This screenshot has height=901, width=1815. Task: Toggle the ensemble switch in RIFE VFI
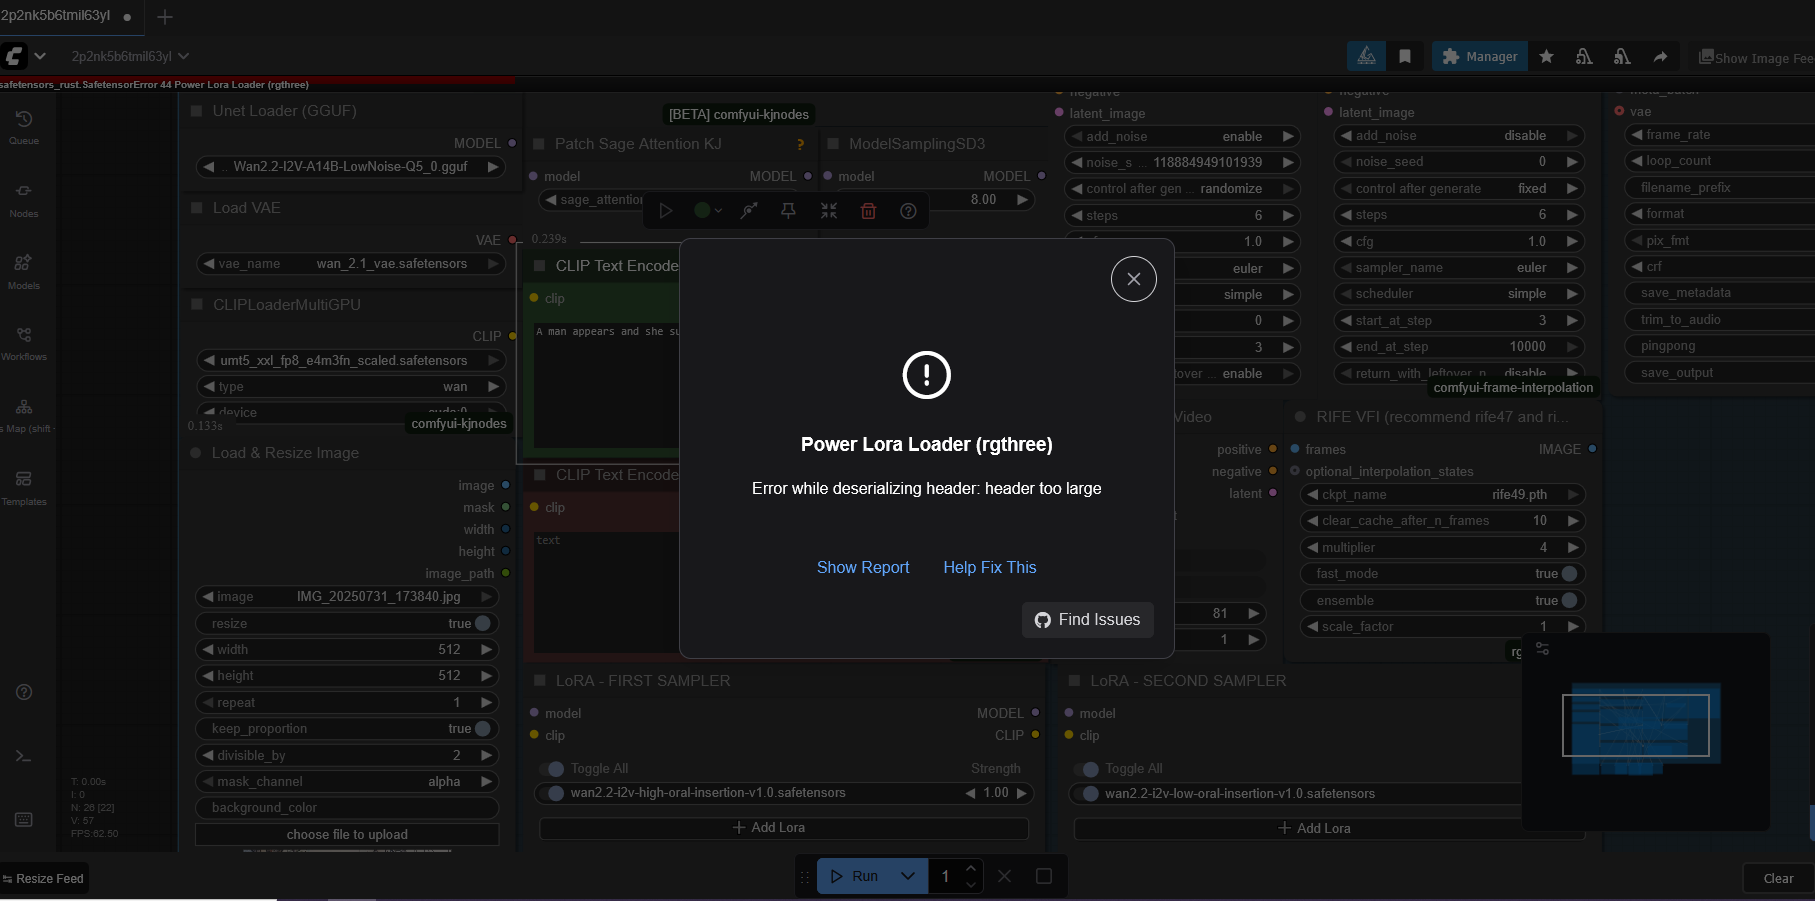tap(1569, 600)
